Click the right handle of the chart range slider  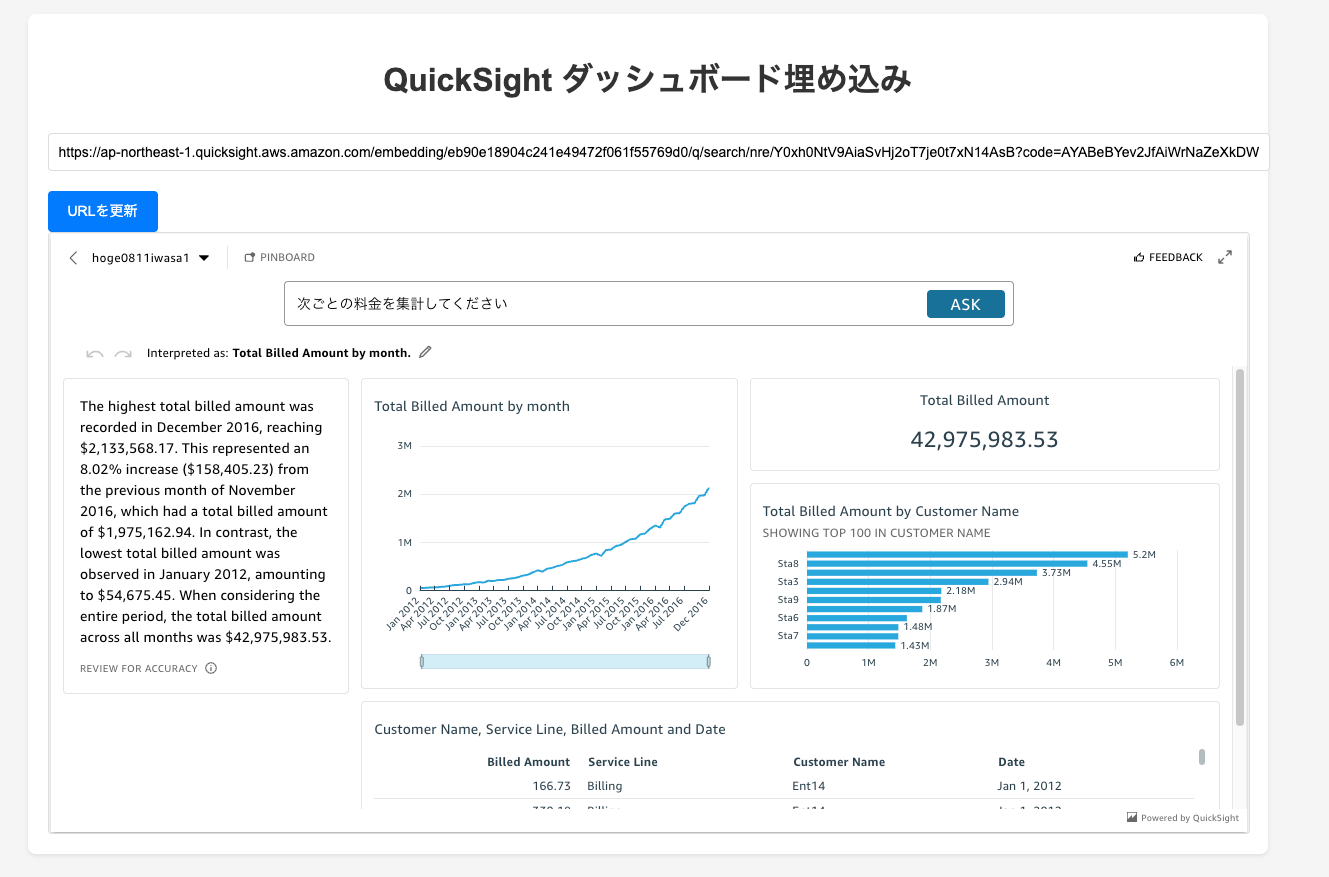(708, 661)
